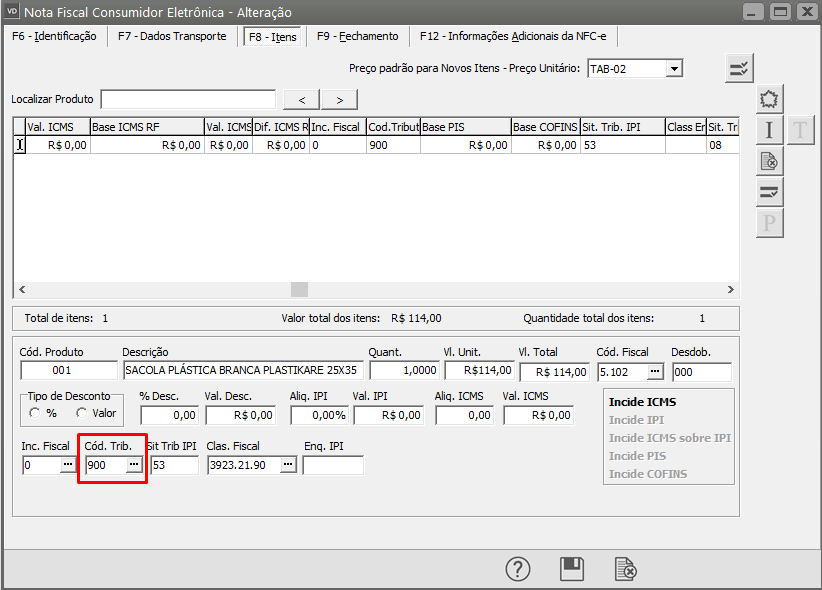
Task: Click the cancel document icon at bottom
Action: point(626,569)
